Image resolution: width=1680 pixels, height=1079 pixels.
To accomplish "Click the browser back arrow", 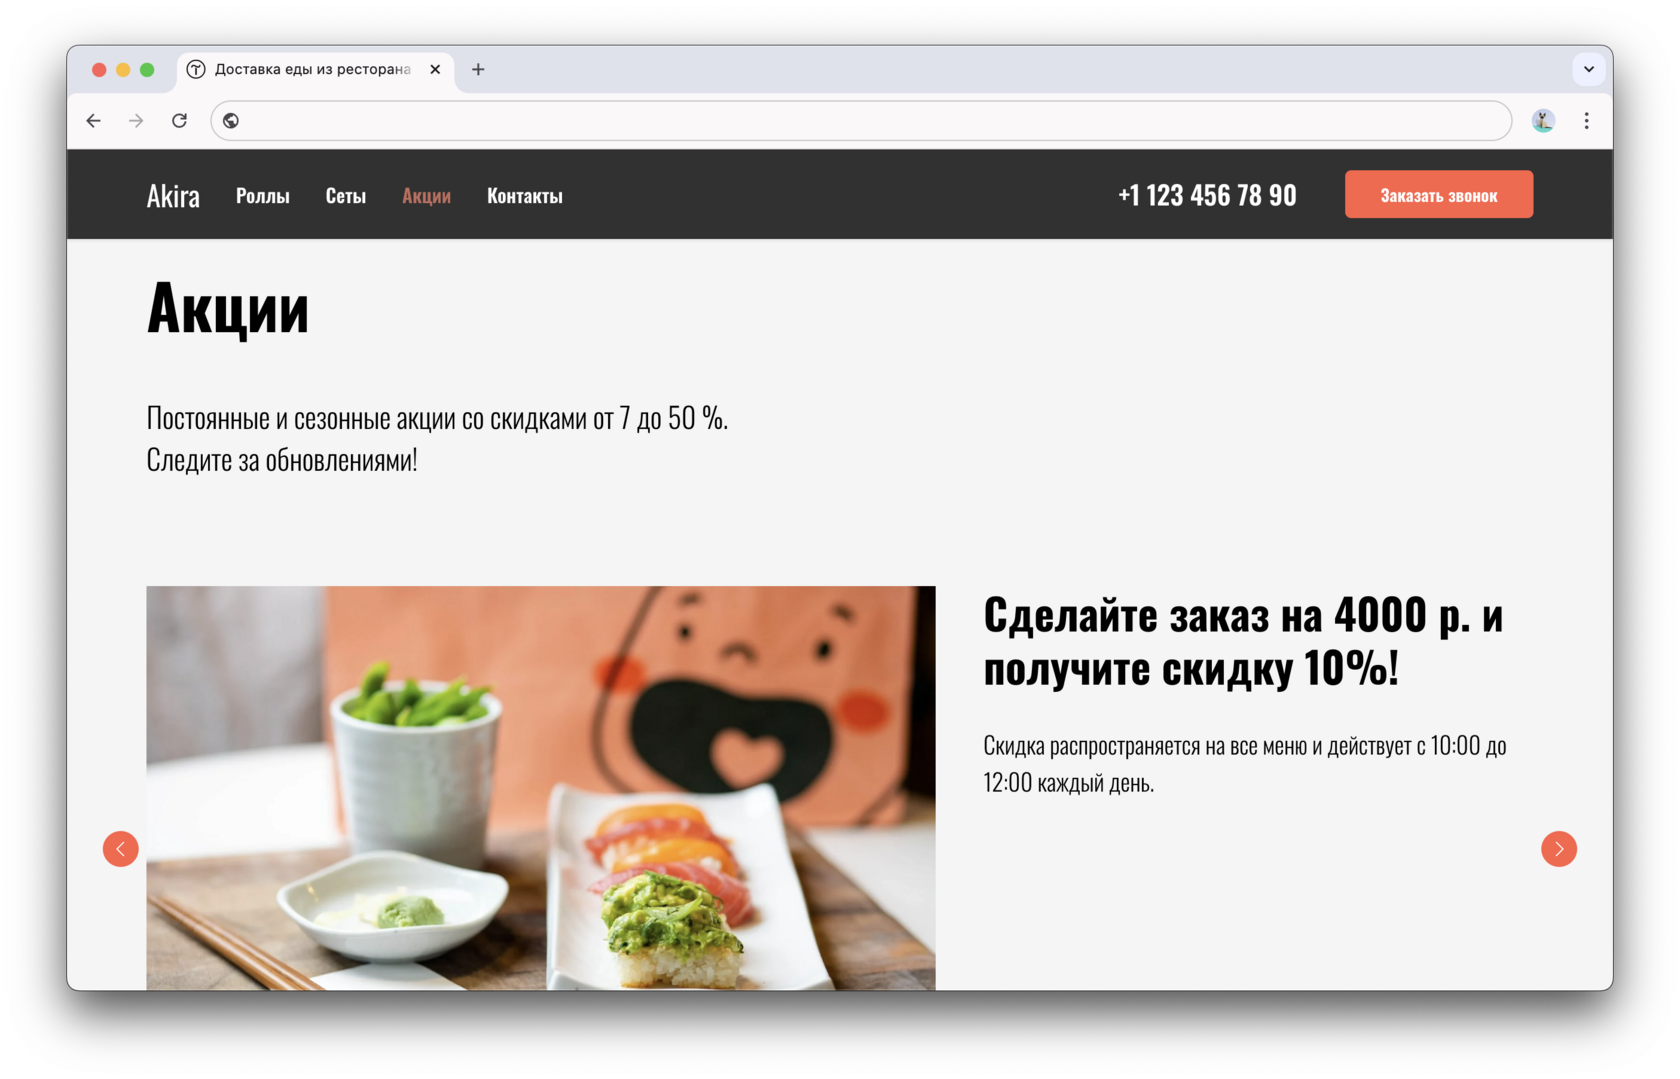I will click(94, 121).
